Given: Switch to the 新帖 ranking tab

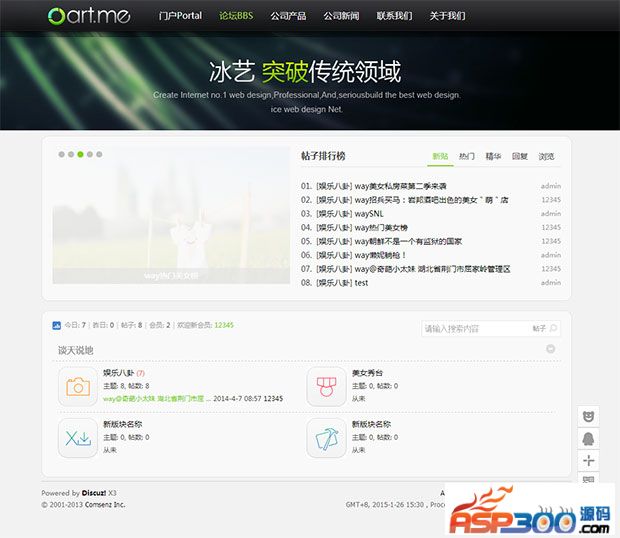Looking at the screenshot, I should tap(440, 156).
